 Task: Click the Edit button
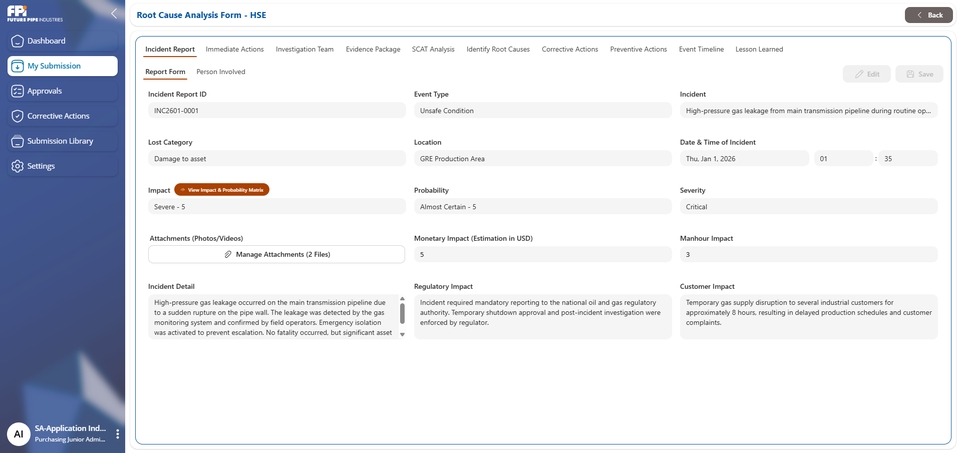point(866,74)
